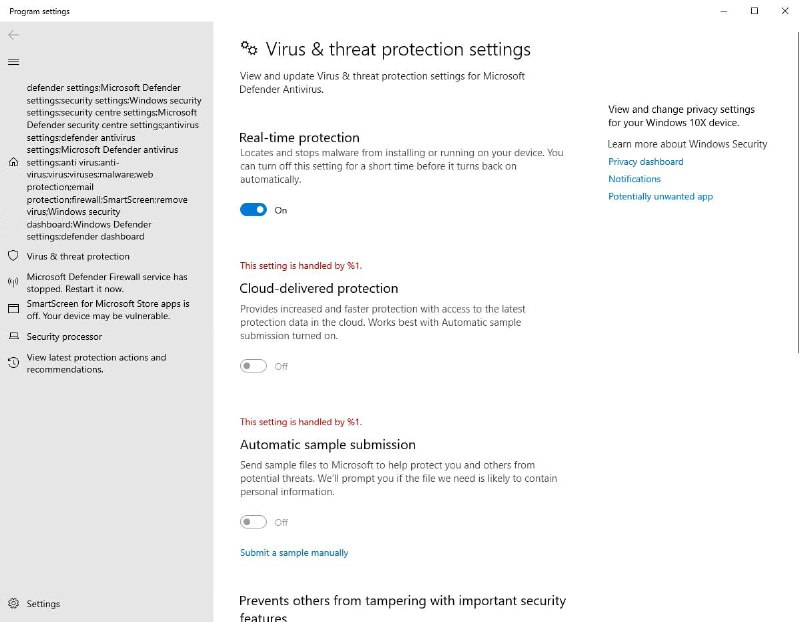800x622 pixels.
Task: Open Settings gear icon at sidebar bottom
Action: (14, 603)
